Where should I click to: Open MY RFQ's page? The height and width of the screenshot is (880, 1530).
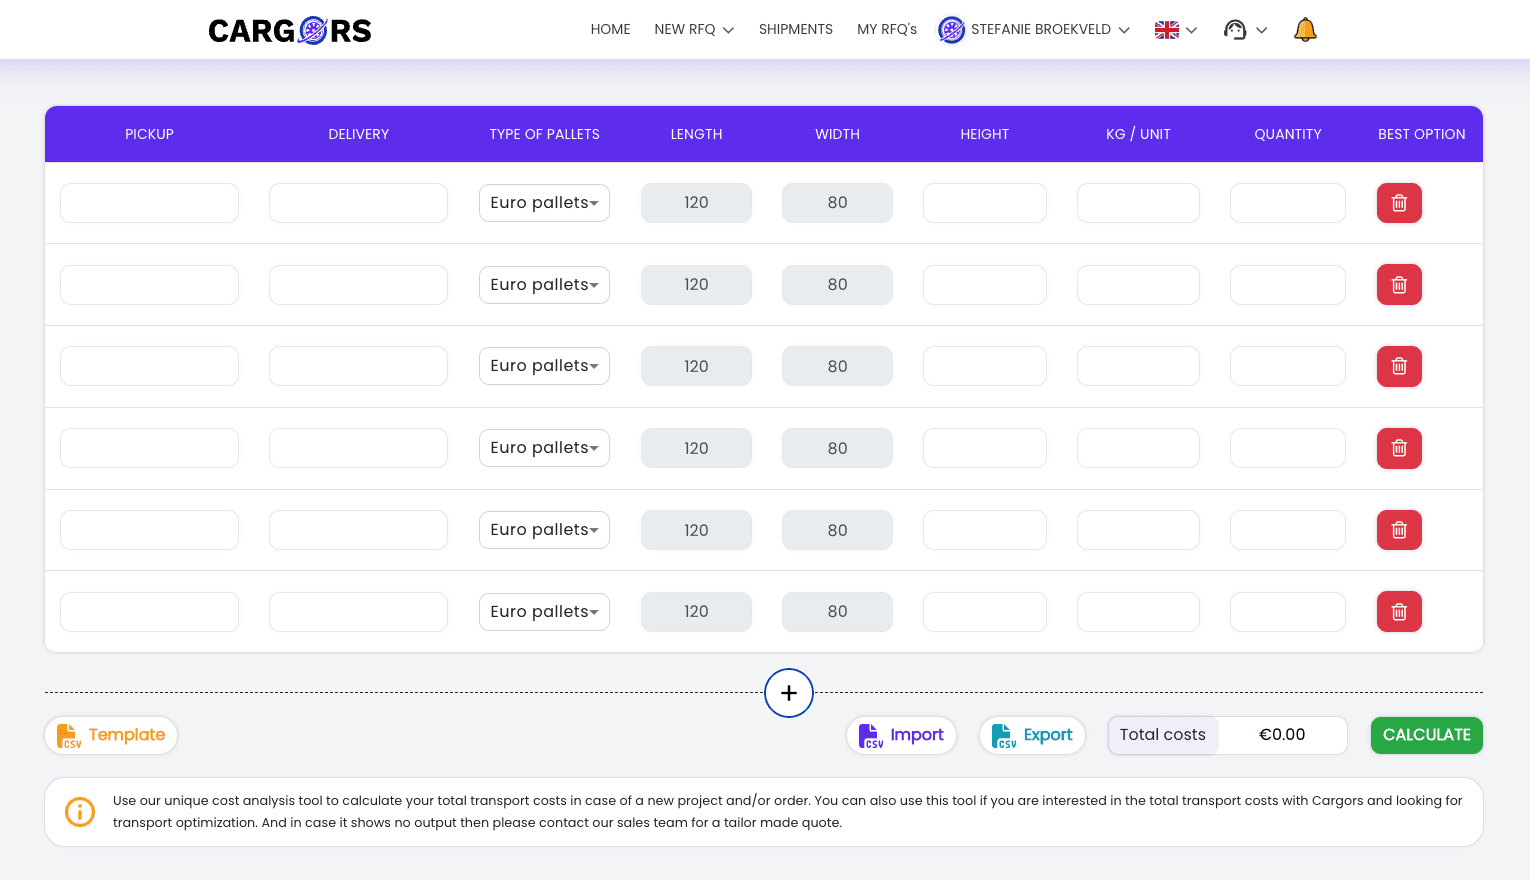887,29
